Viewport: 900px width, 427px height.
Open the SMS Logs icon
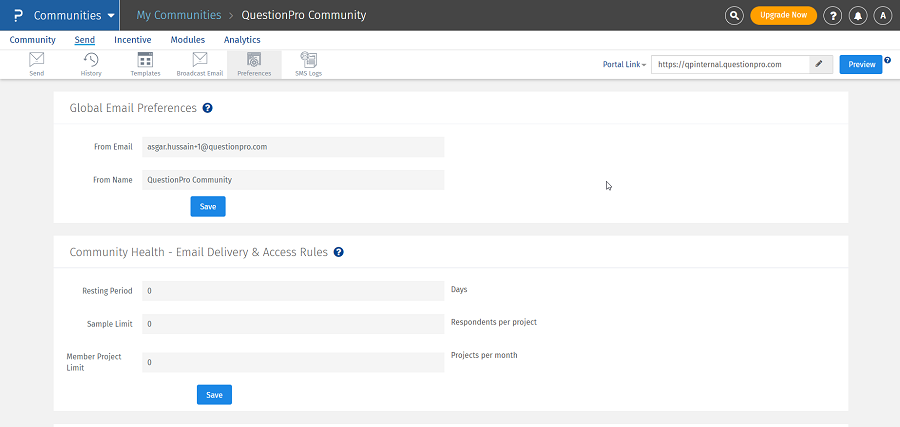coord(308,62)
